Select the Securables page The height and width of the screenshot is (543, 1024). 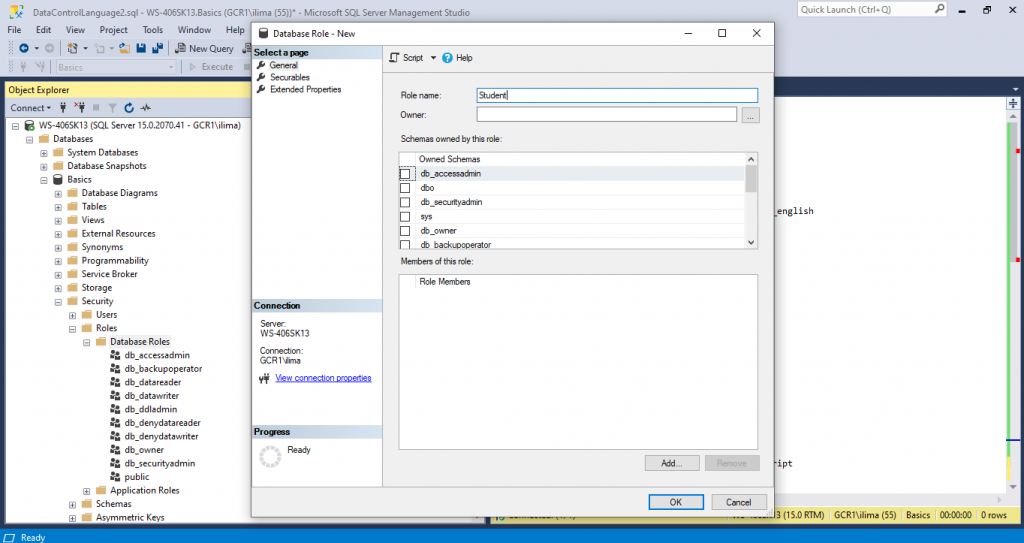coord(289,77)
